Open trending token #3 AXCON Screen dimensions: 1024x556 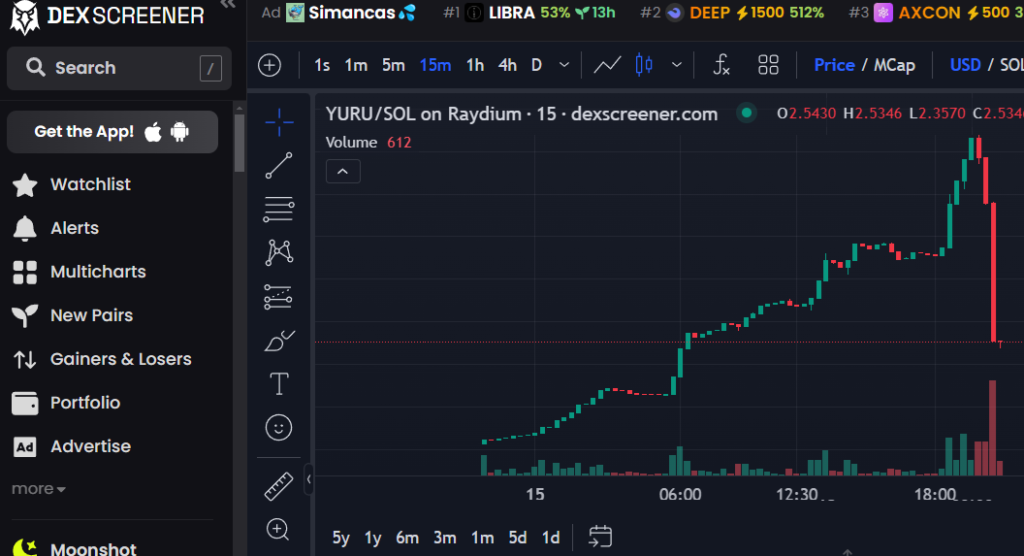(x=936, y=12)
